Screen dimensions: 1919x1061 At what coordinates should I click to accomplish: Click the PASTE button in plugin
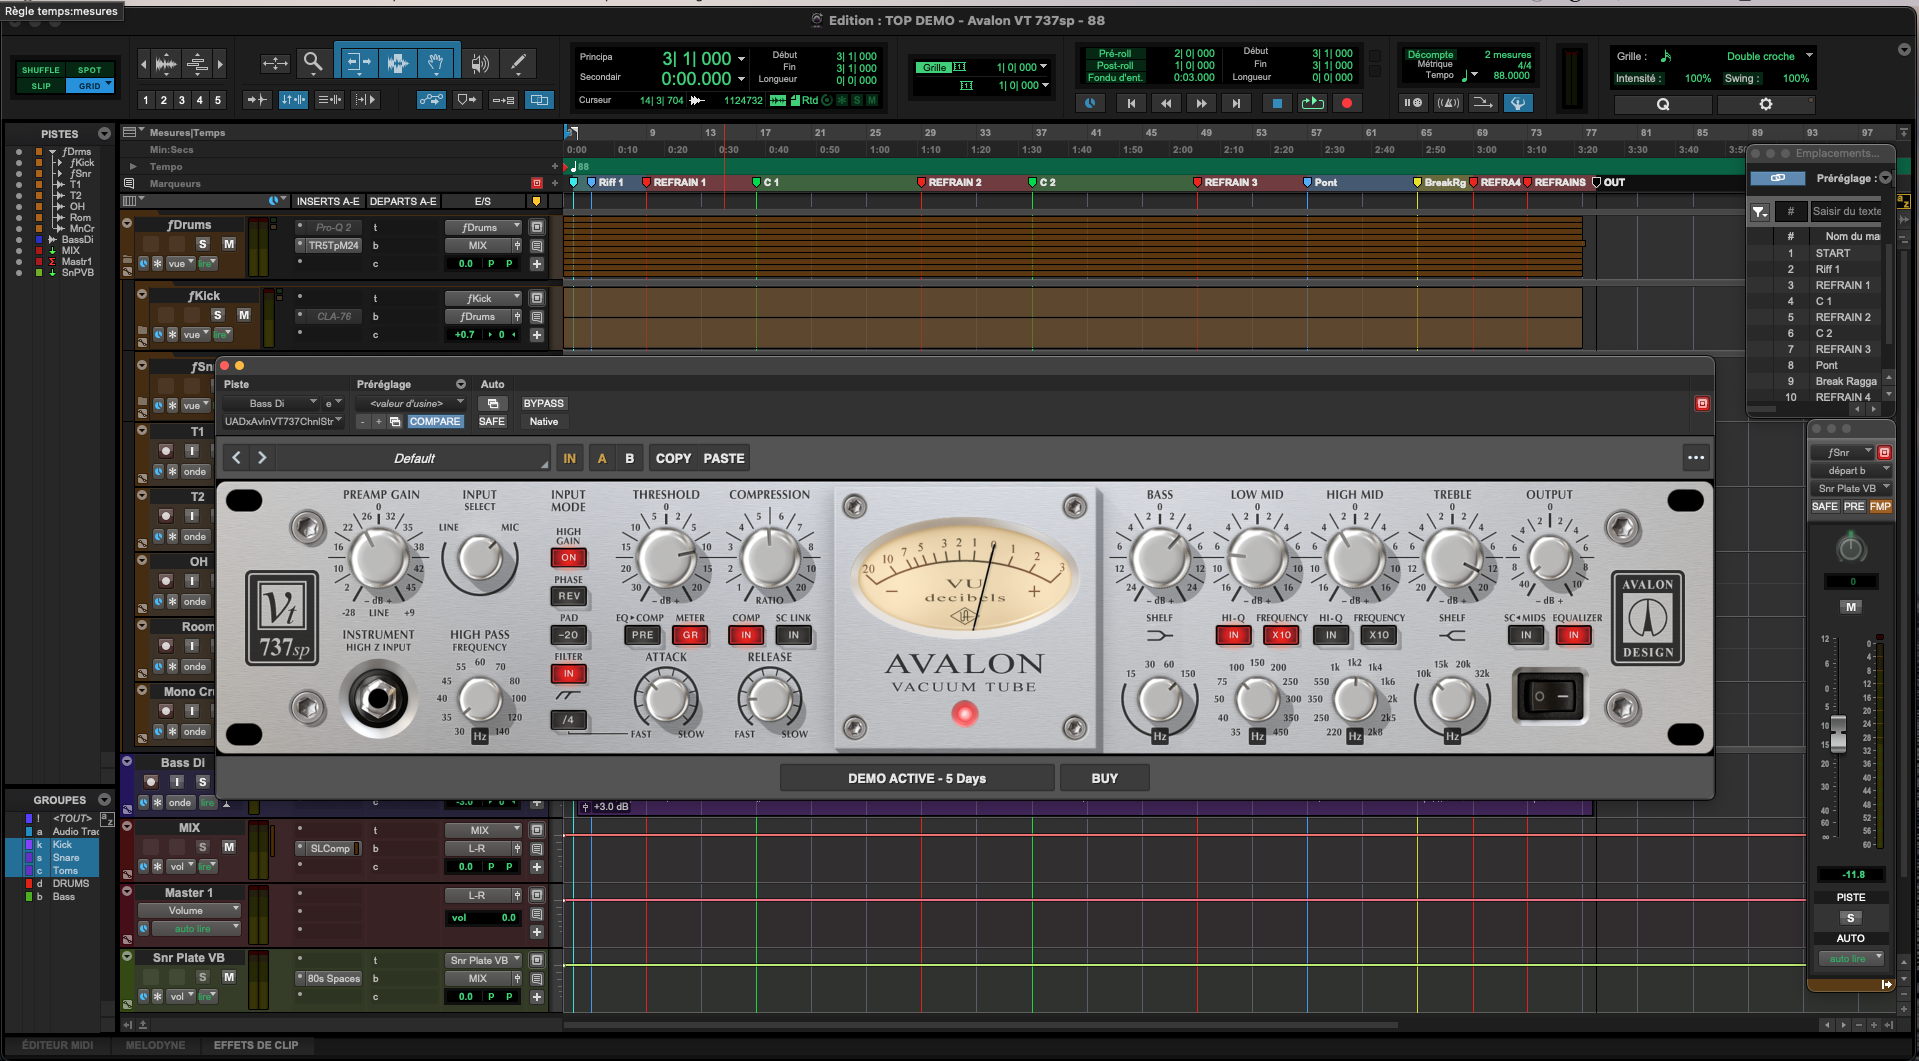click(724, 458)
